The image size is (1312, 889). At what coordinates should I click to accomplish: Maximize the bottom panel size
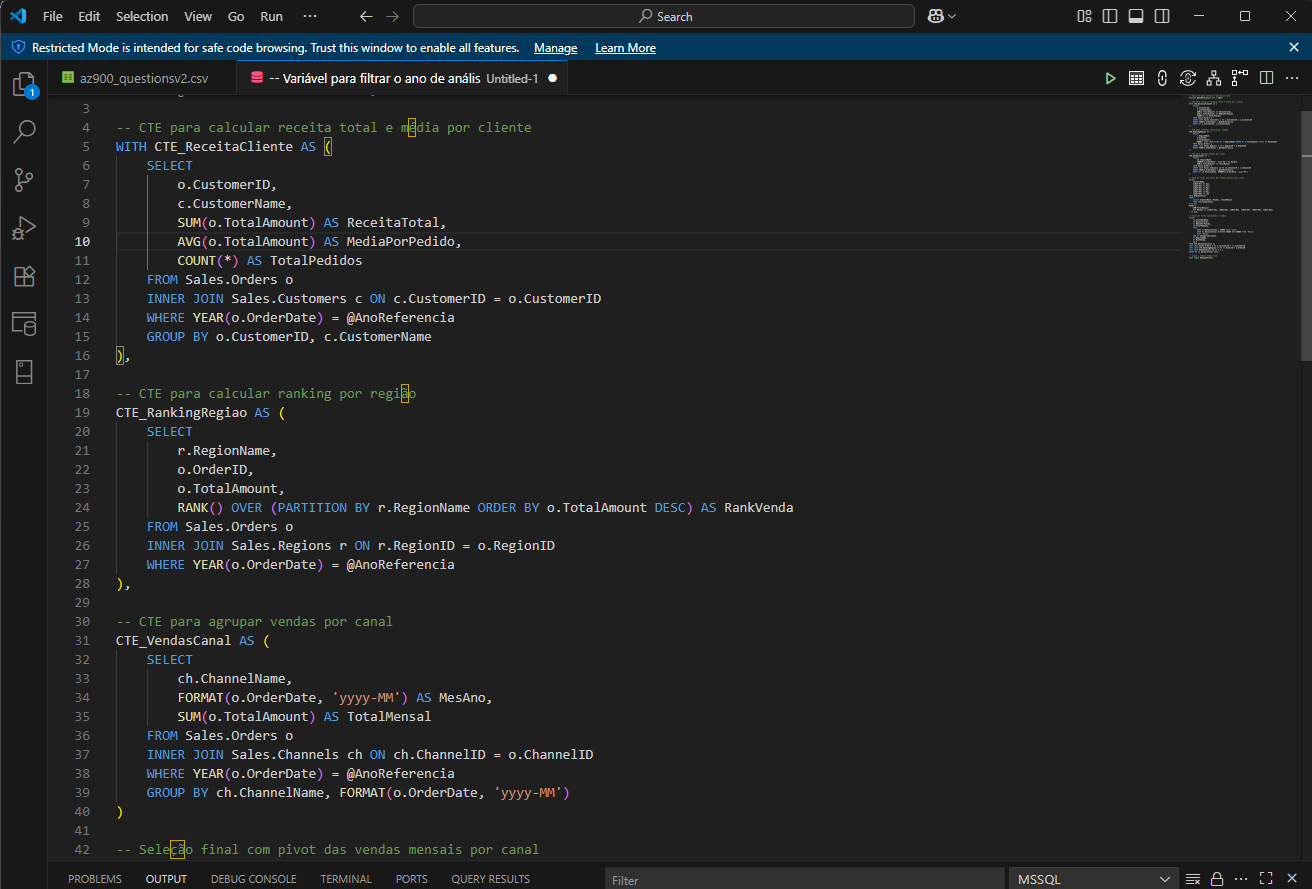point(1268,879)
